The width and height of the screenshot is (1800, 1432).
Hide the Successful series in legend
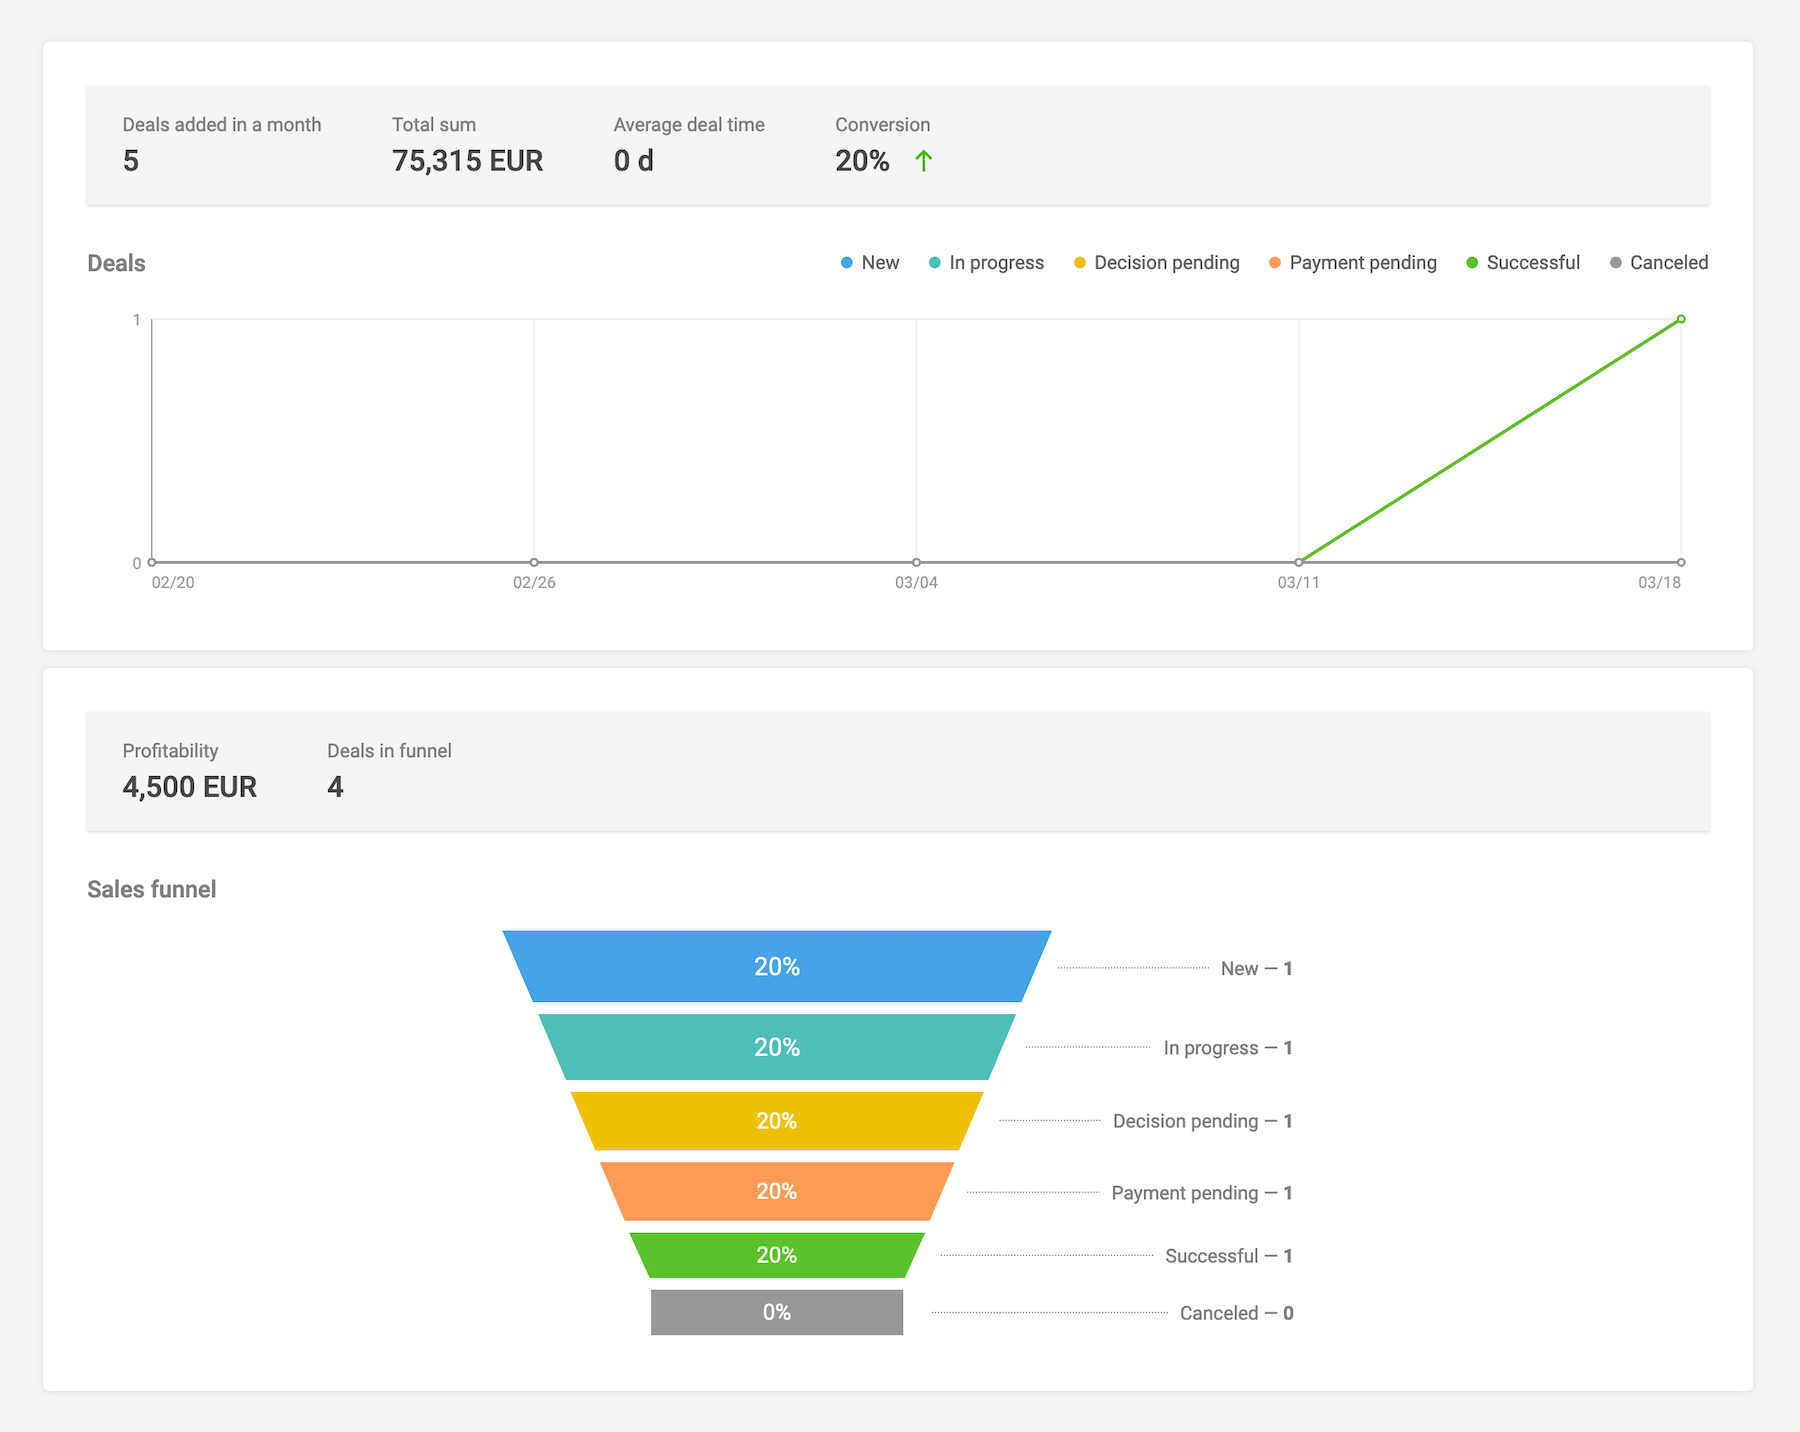pyautogui.click(x=1522, y=263)
